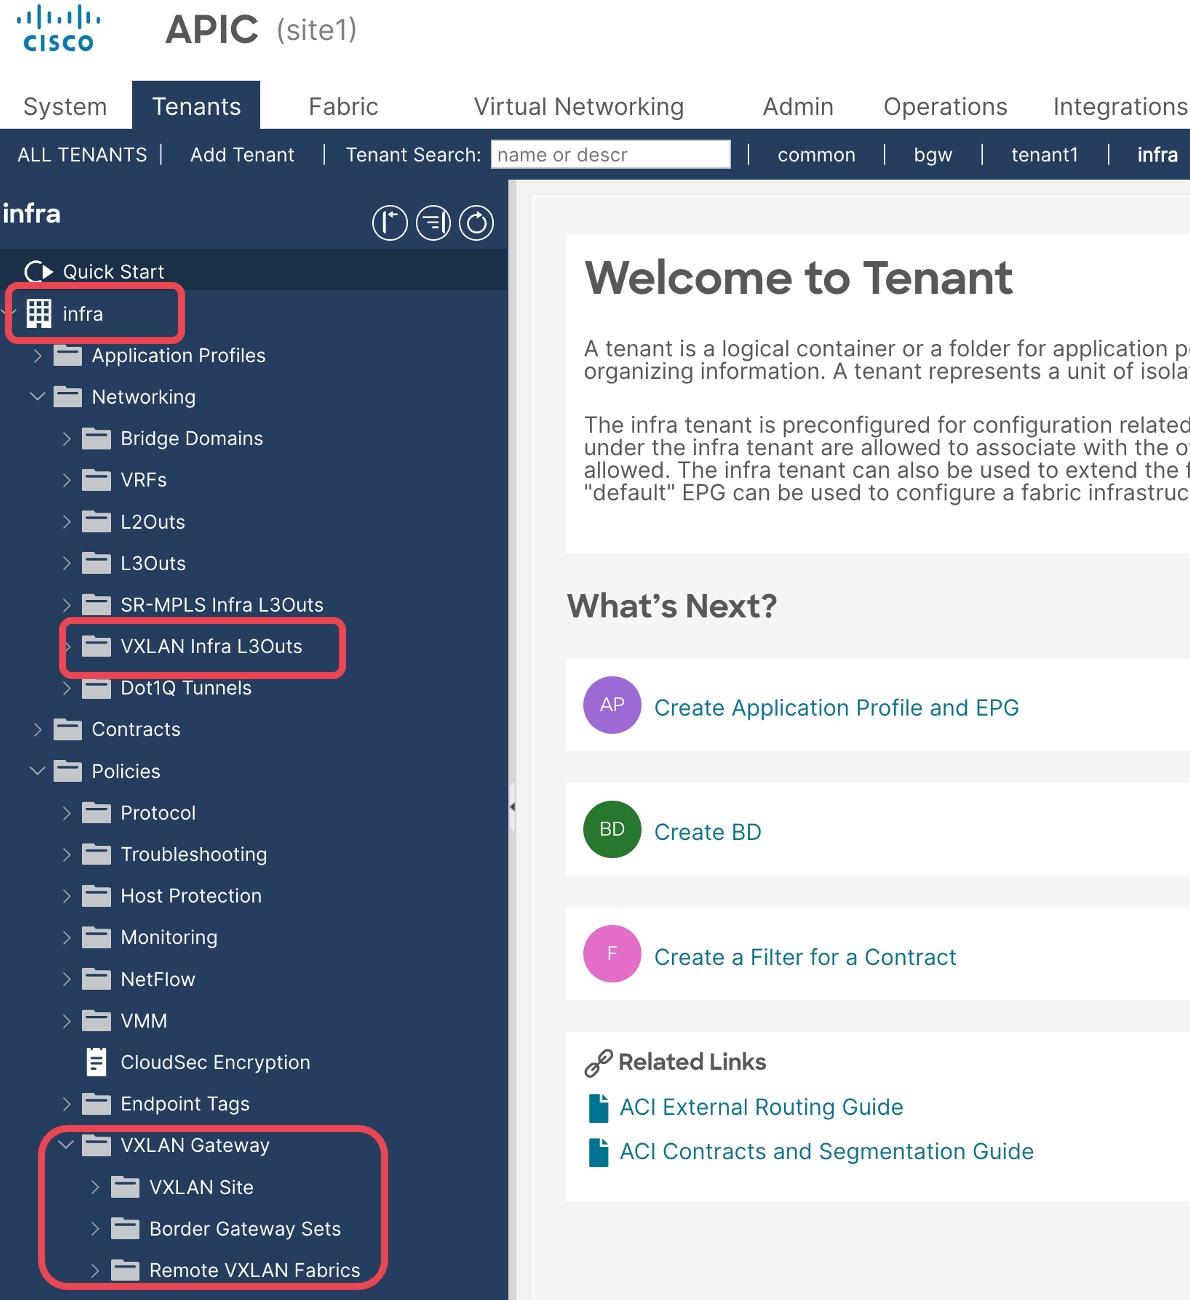Expand the Application Profiles node
Screen dimensions: 1190x1300
(x=38, y=355)
